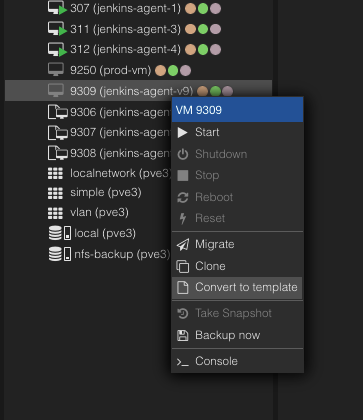This screenshot has height=420, width=363.
Task: Click orange tag dot on 307 jenkins-agent-1
Action: [190, 9]
